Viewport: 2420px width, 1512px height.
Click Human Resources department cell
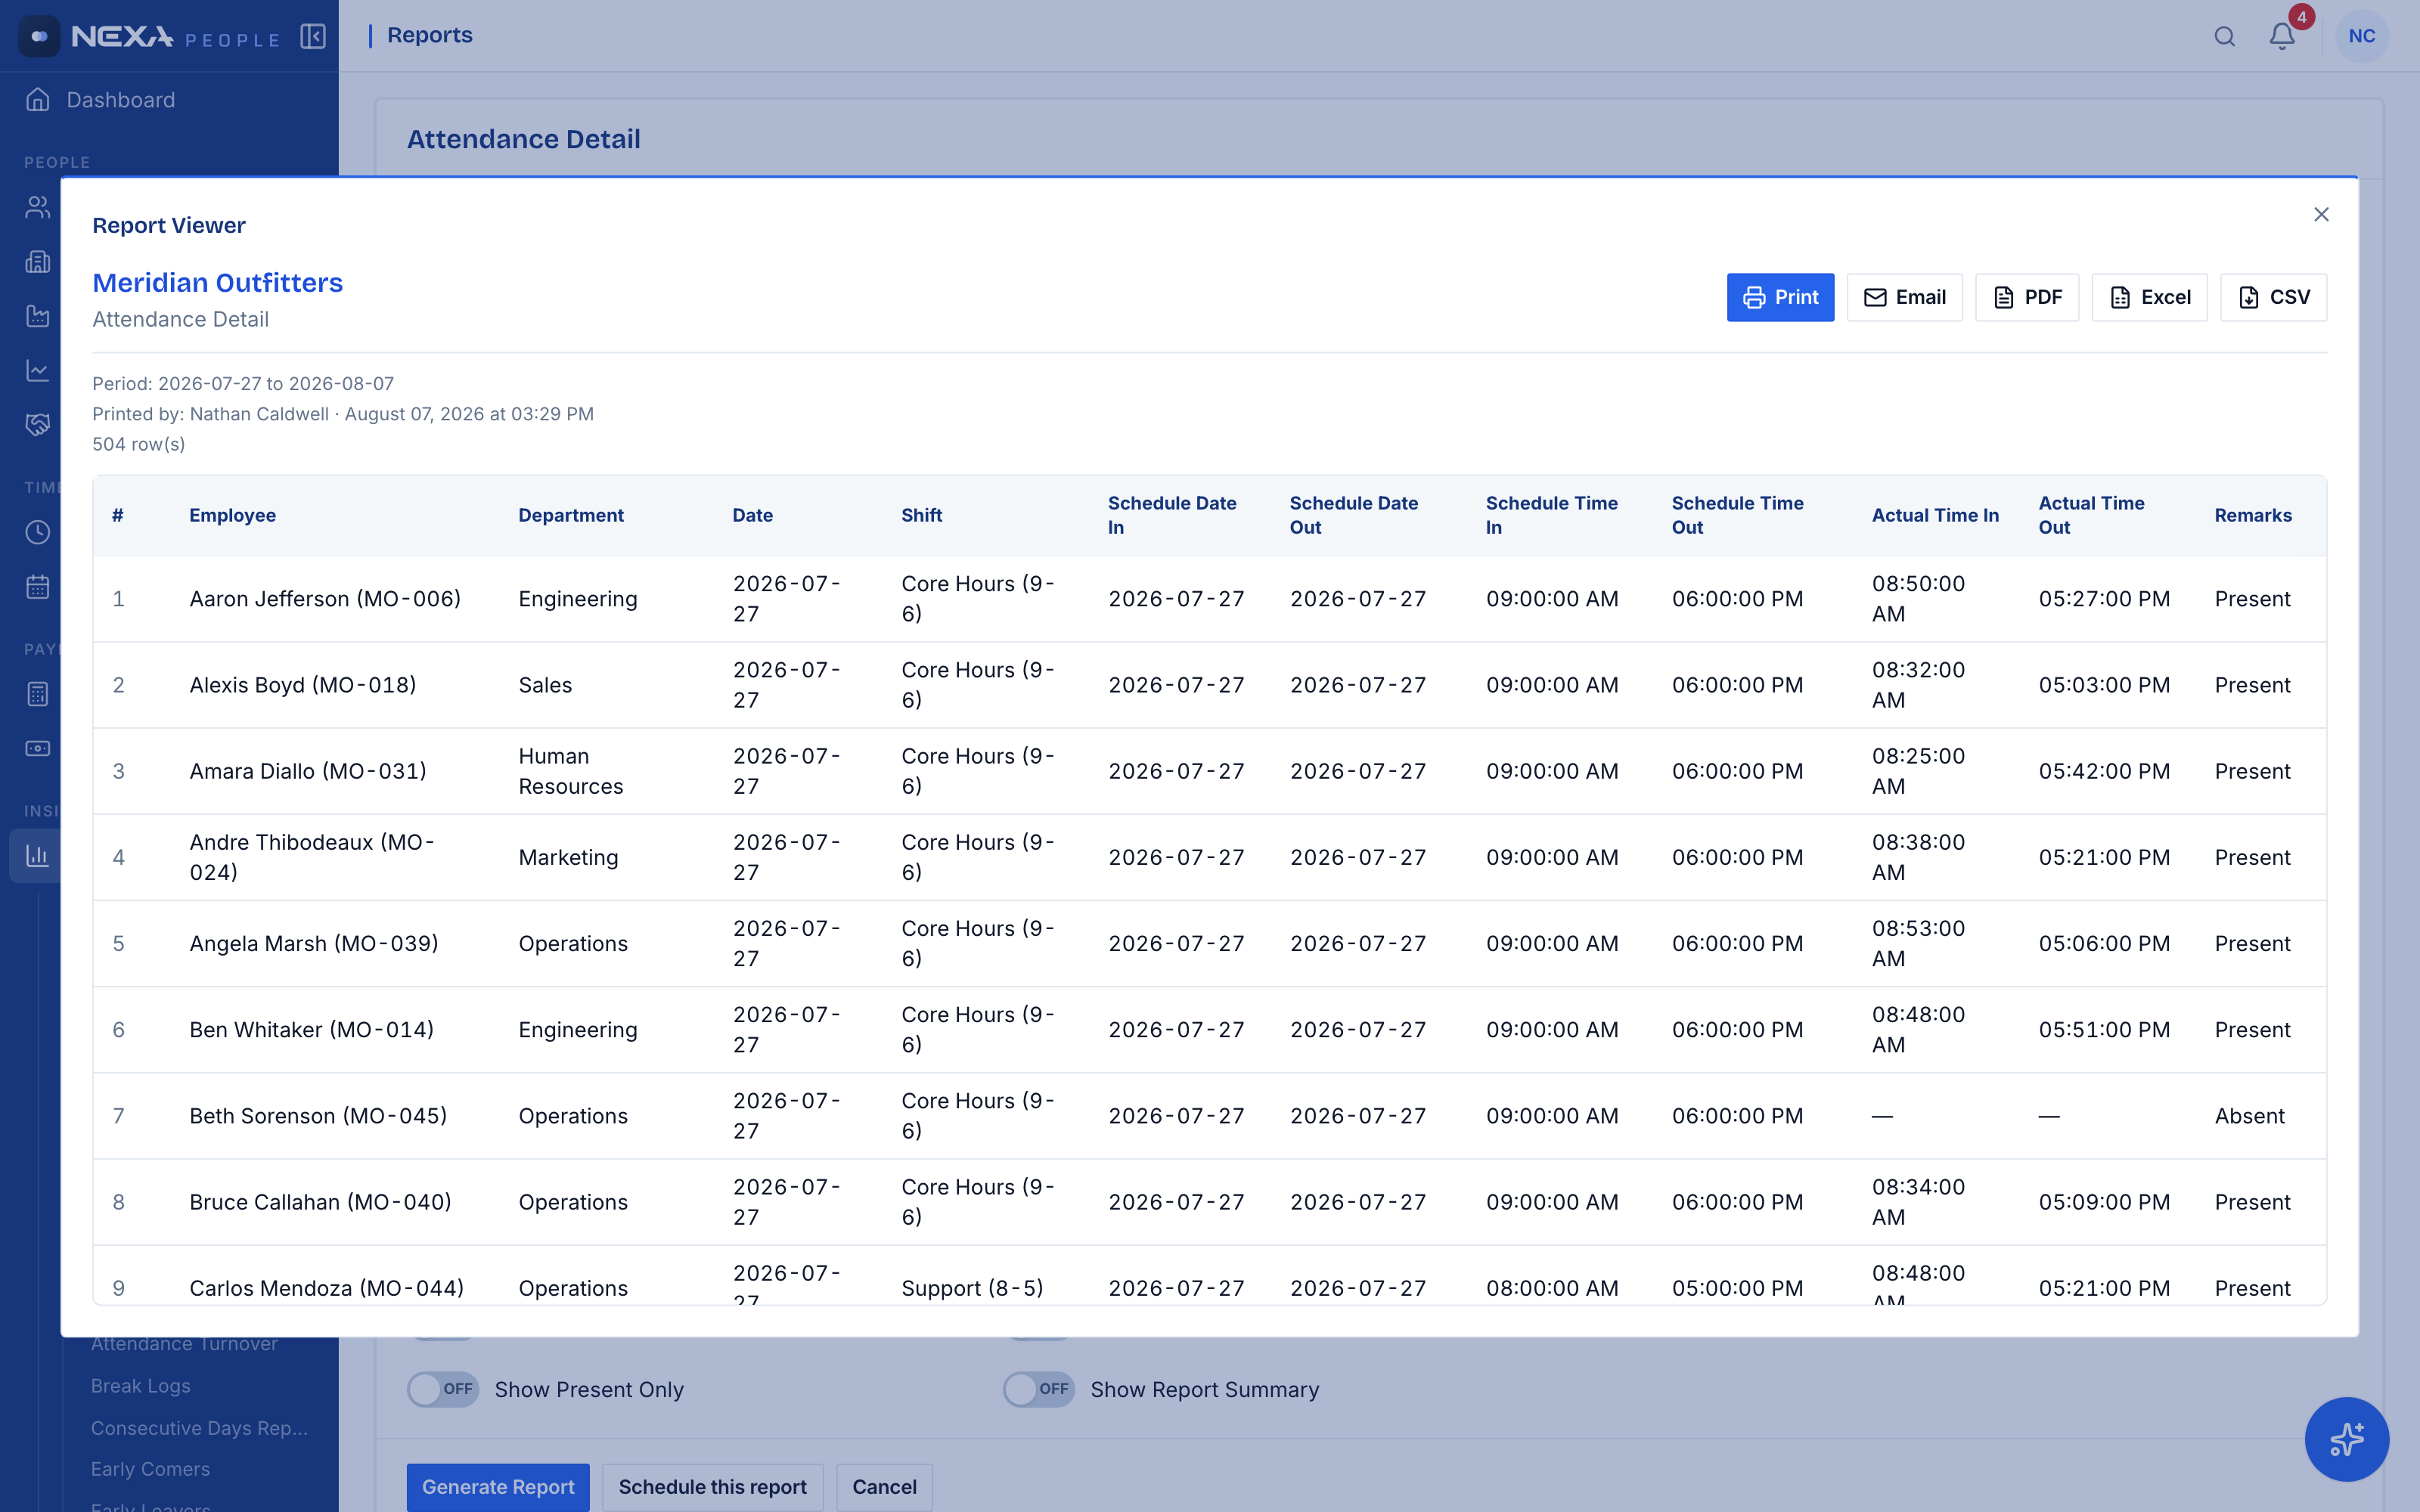[570, 771]
